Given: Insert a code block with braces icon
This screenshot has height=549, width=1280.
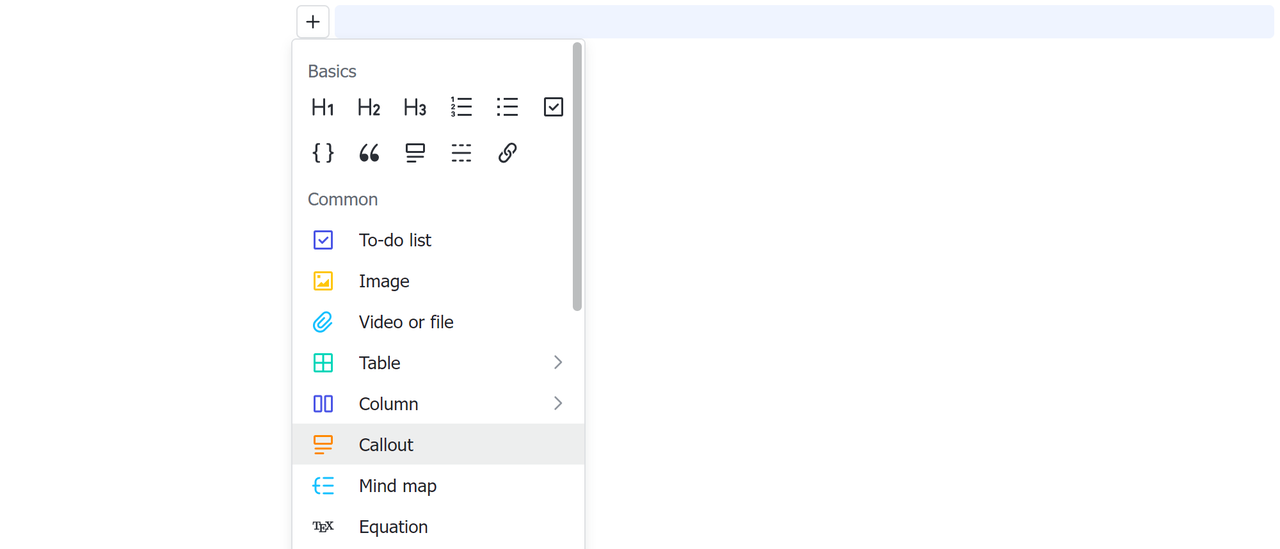Looking at the screenshot, I should tap(322, 153).
